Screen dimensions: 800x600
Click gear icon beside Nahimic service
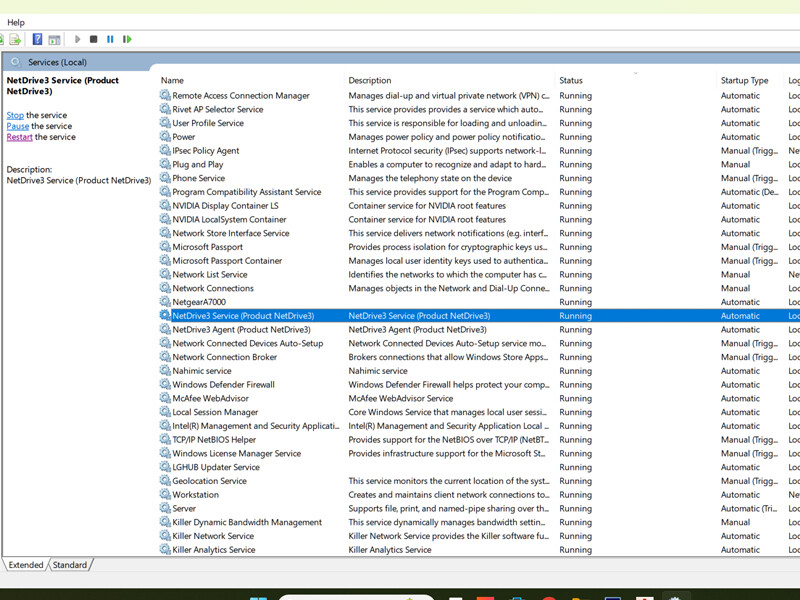165,371
